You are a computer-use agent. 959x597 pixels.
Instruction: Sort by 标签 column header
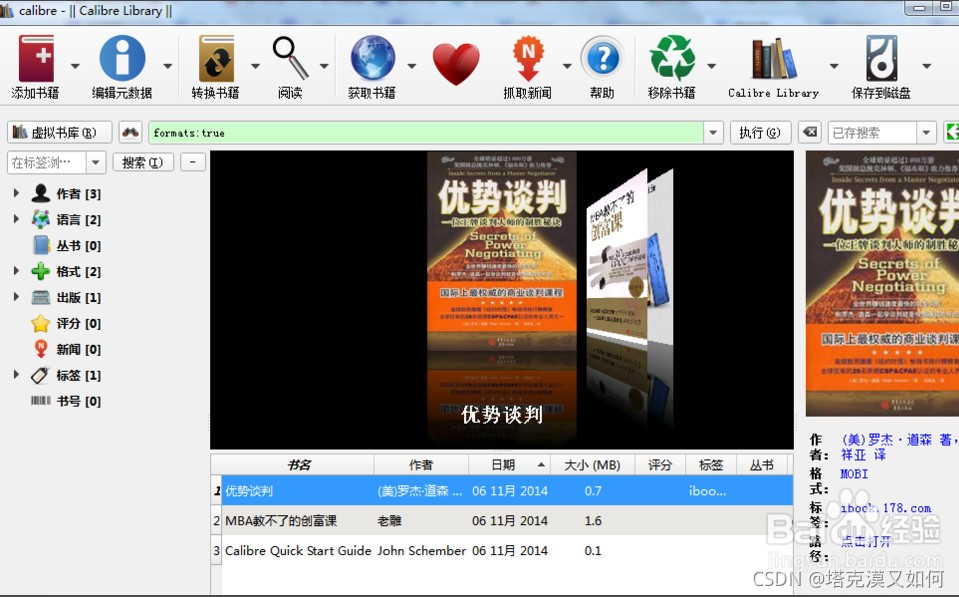coord(711,465)
